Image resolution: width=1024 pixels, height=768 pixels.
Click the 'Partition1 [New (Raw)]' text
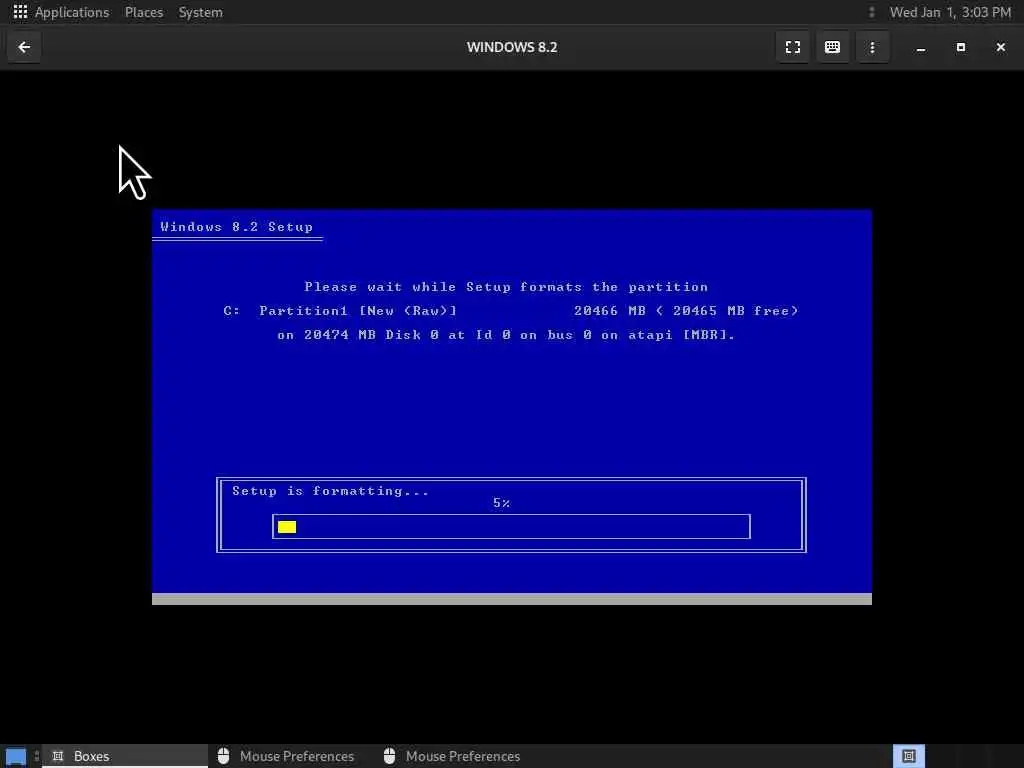coord(358,311)
